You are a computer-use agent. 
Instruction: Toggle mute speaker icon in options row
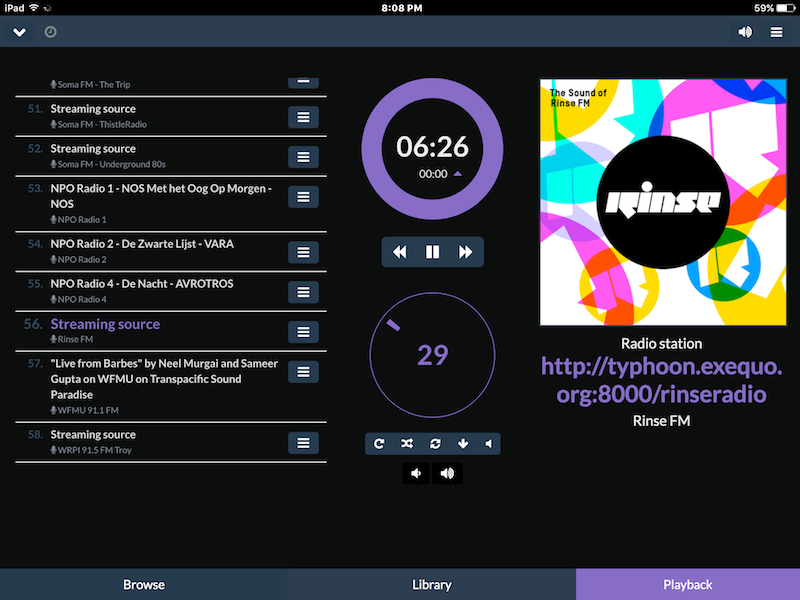point(489,443)
